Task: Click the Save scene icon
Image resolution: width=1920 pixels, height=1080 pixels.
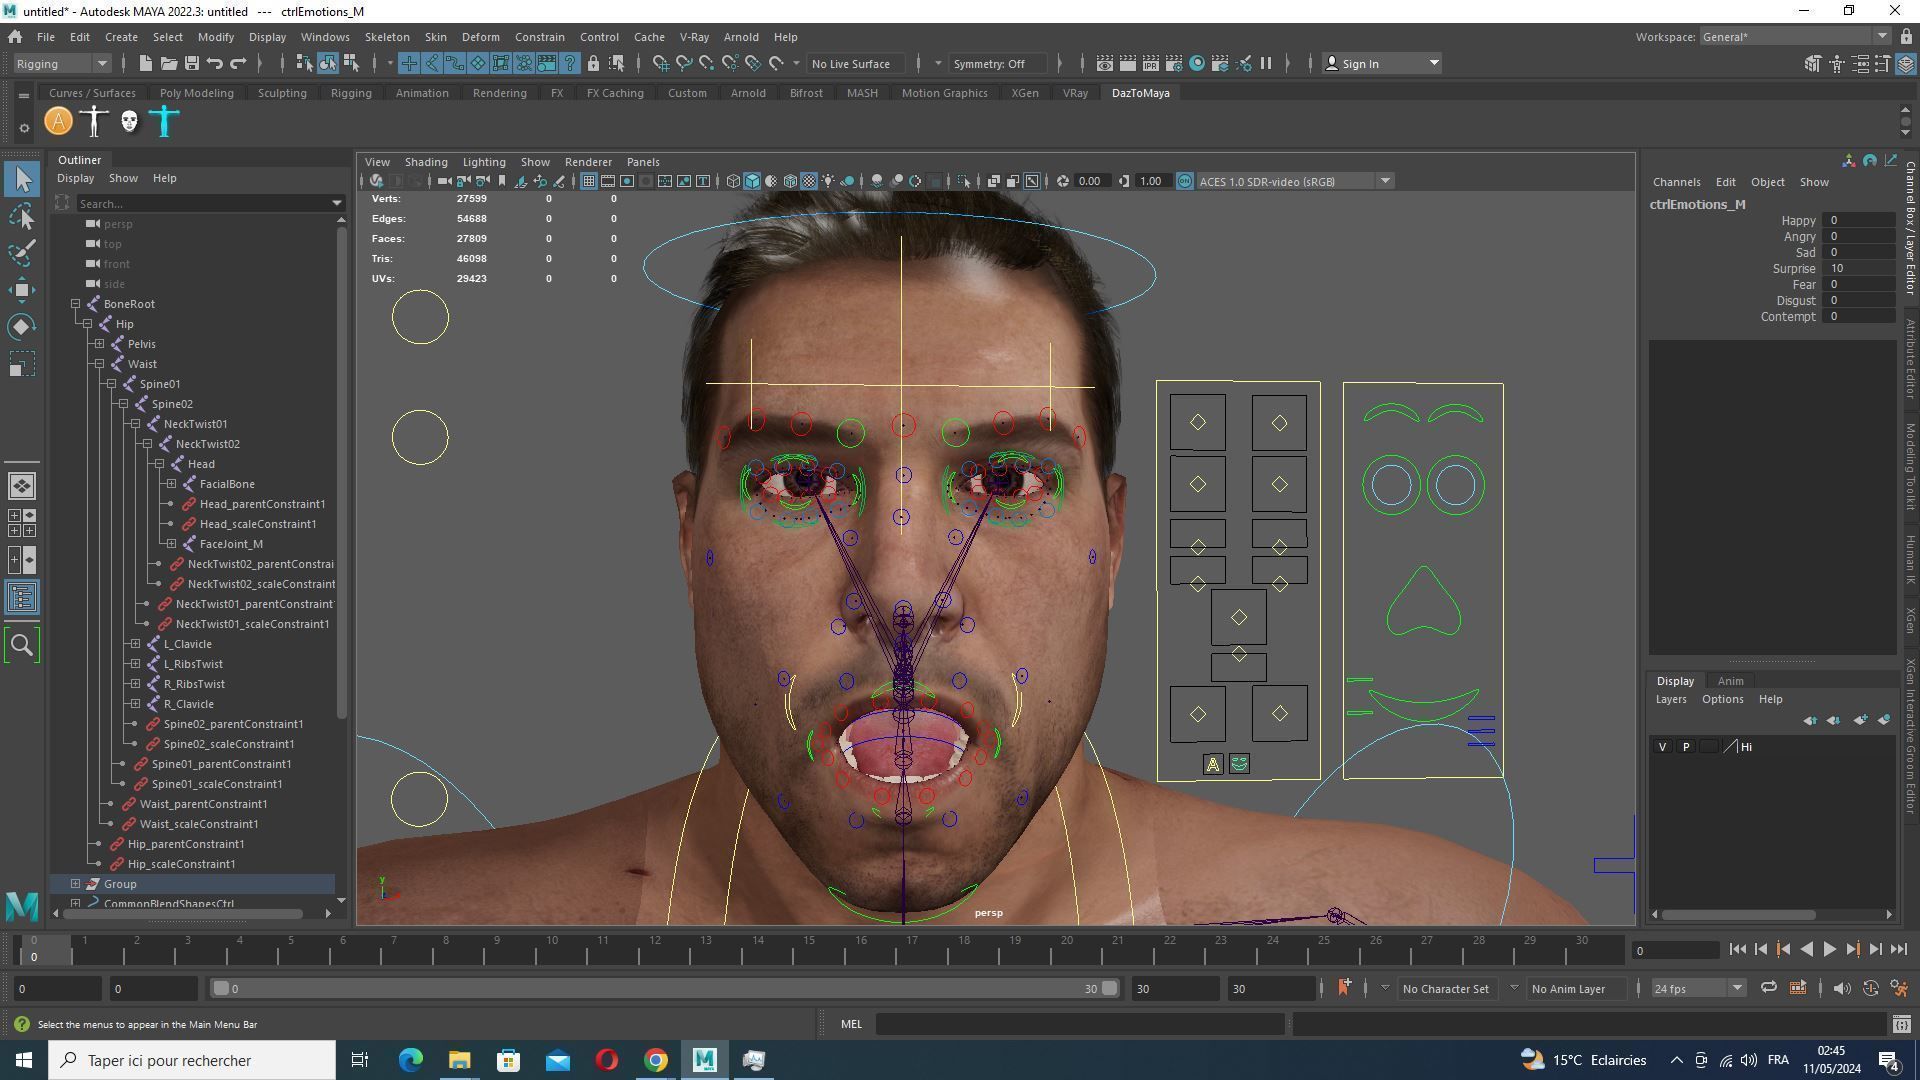Action: click(x=192, y=63)
